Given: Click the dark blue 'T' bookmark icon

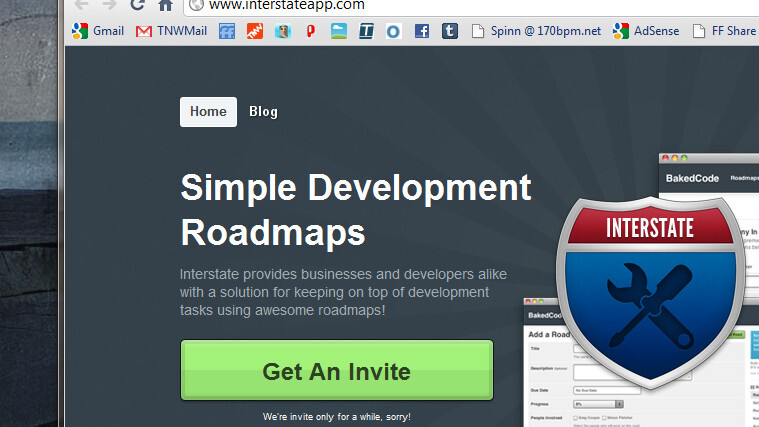Looking at the screenshot, I should [x=366, y=31].
